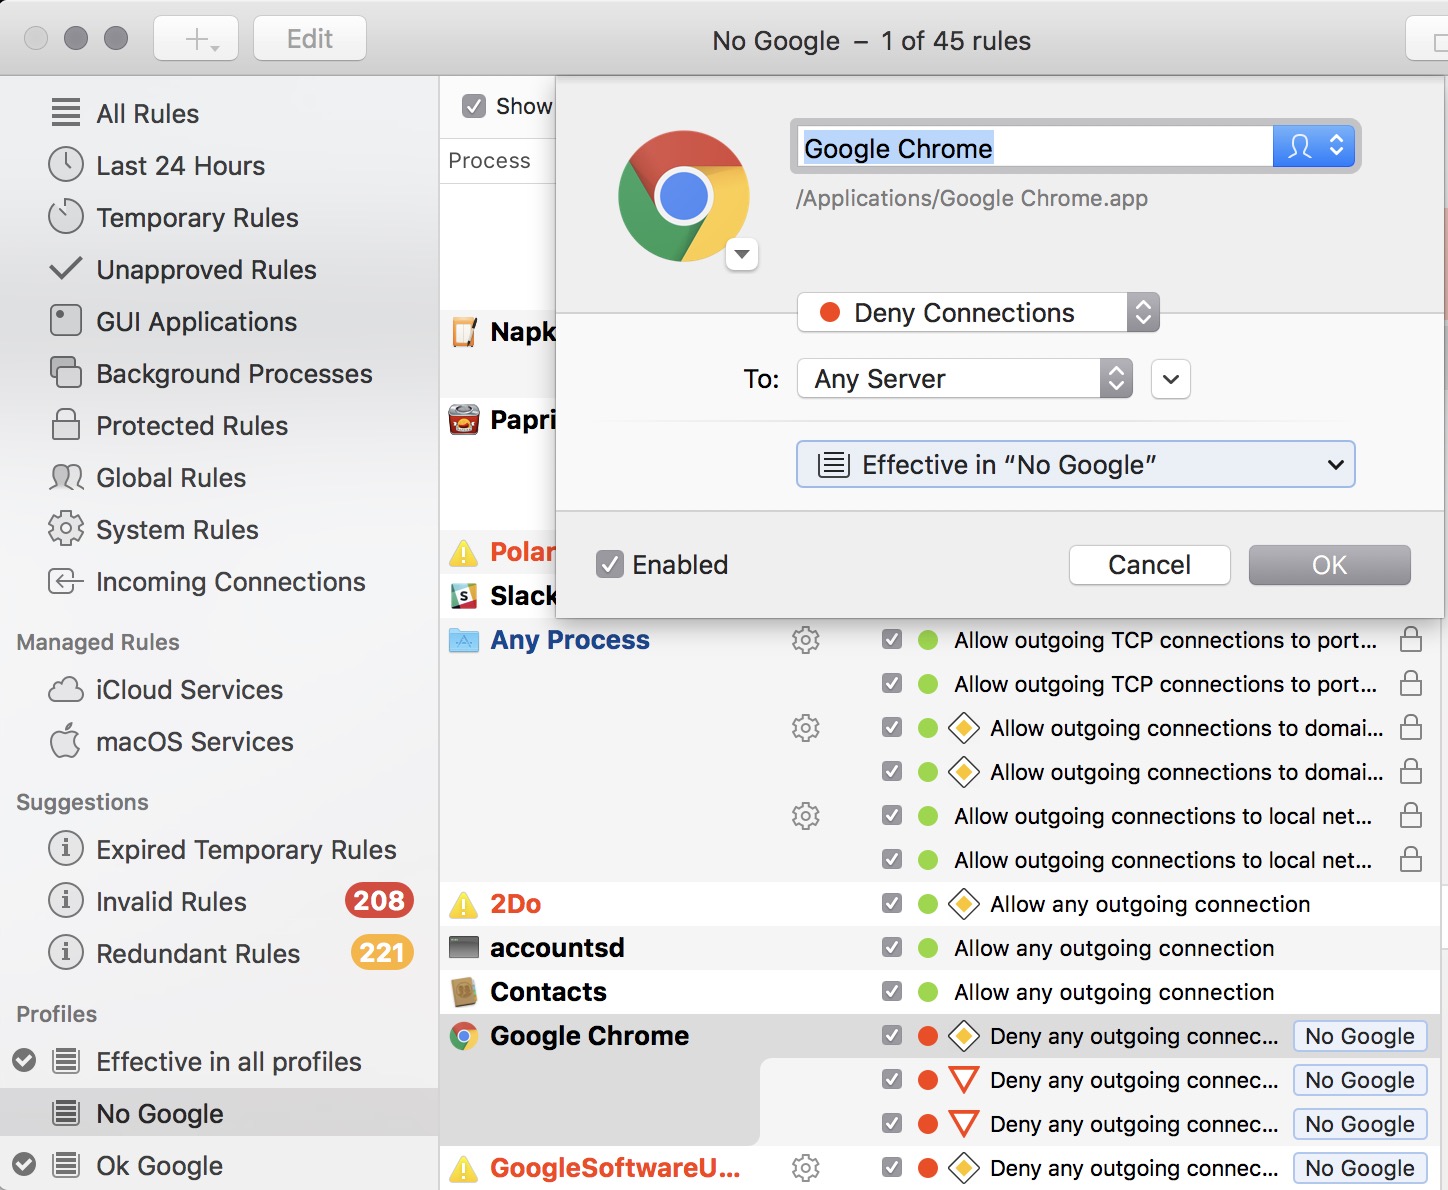The image size is (1448, 1190).
Task: Click the System Rules gear icon
Action: point(66,529)
